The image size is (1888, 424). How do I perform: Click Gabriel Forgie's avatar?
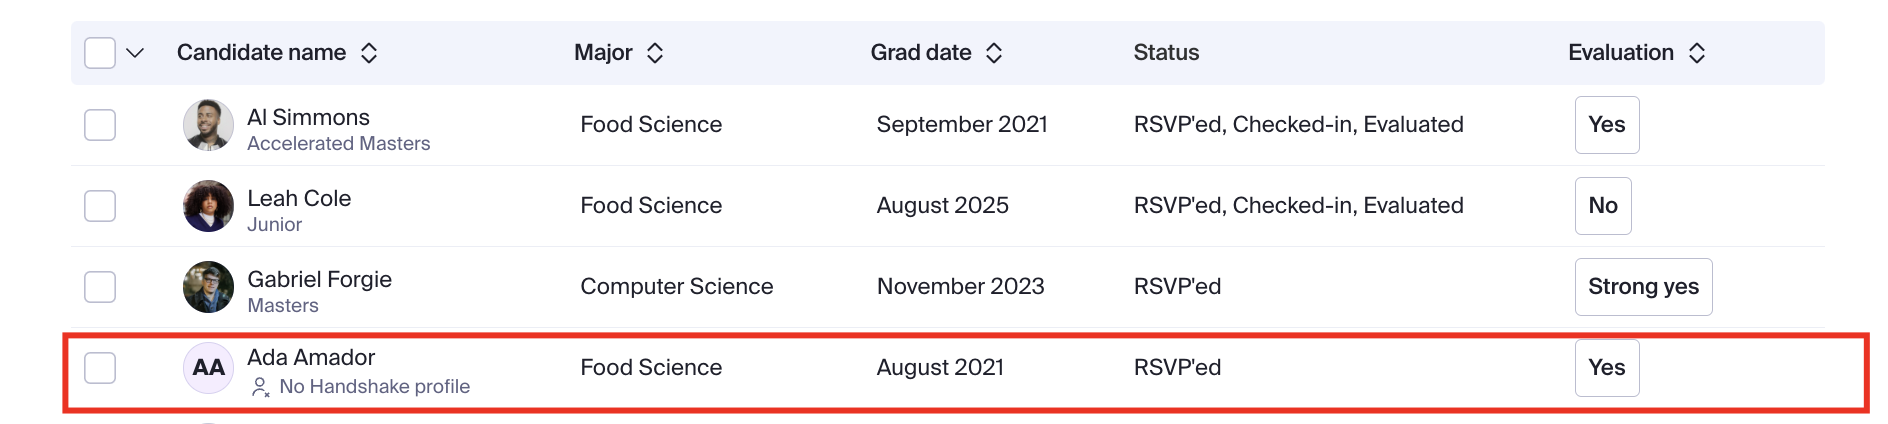[x=208, y=287]
